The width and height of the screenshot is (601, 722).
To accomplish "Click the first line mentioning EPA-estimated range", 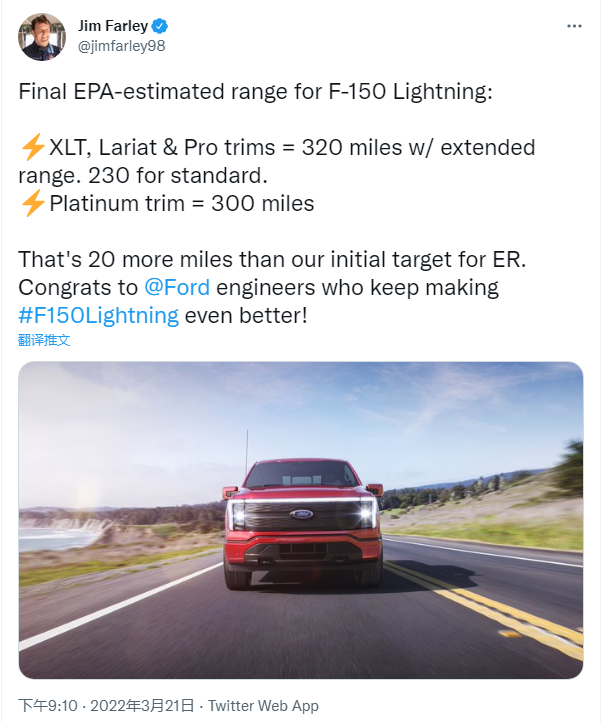I will (x=256, y=91).
